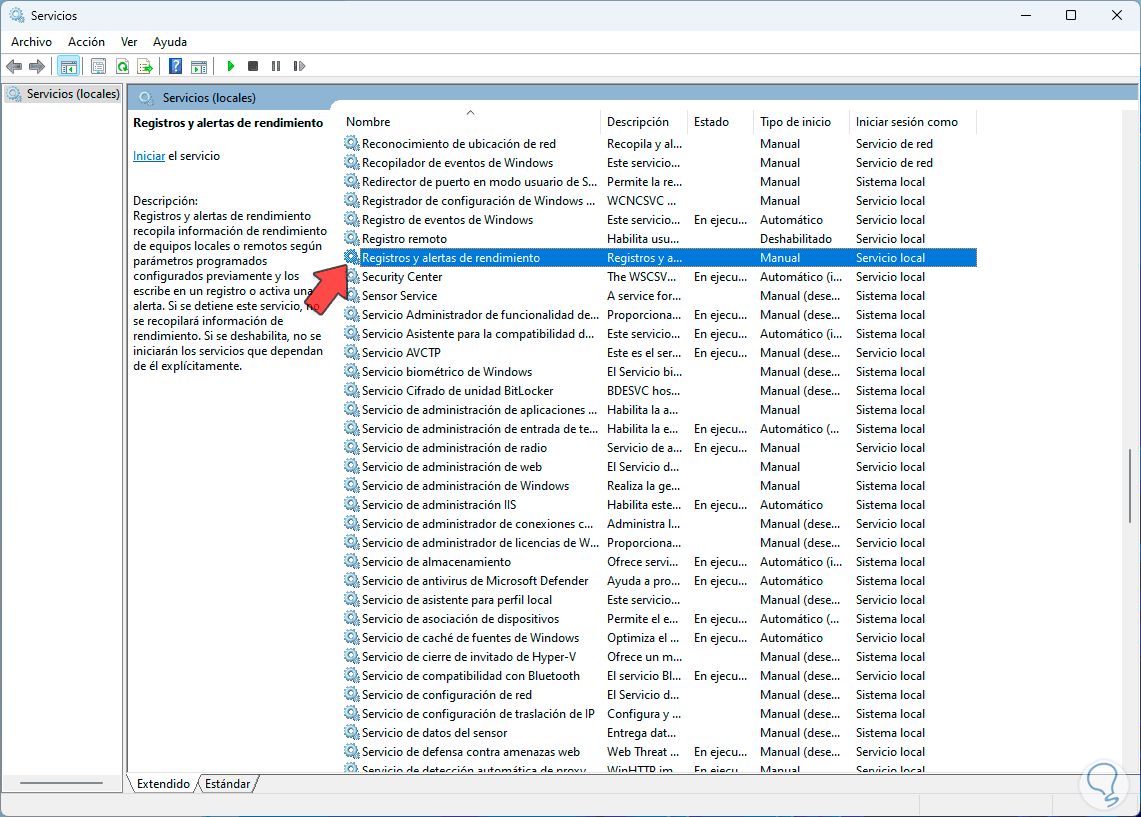Select Servicio Cifrado de unidad BitLocker
This screenshot has width=1141, height=817.
457,391
